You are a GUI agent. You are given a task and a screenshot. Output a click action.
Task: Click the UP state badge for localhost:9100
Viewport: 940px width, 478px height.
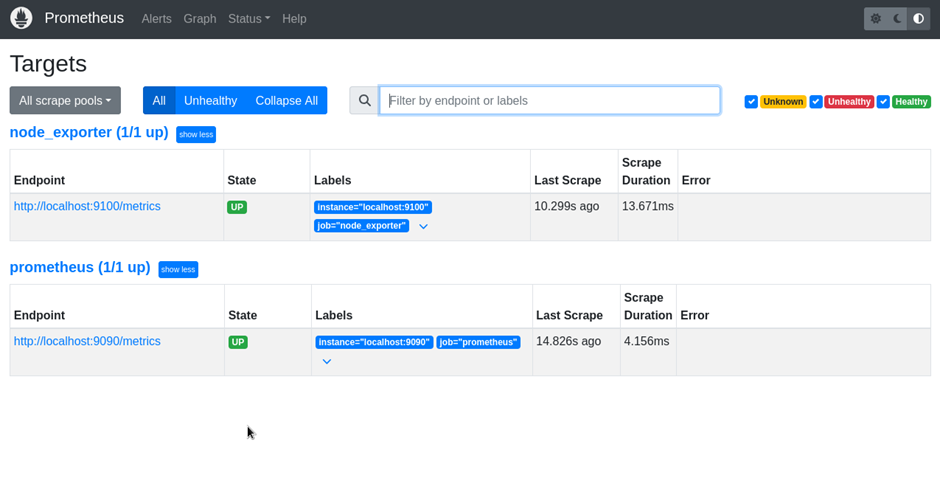coord(237,207)
